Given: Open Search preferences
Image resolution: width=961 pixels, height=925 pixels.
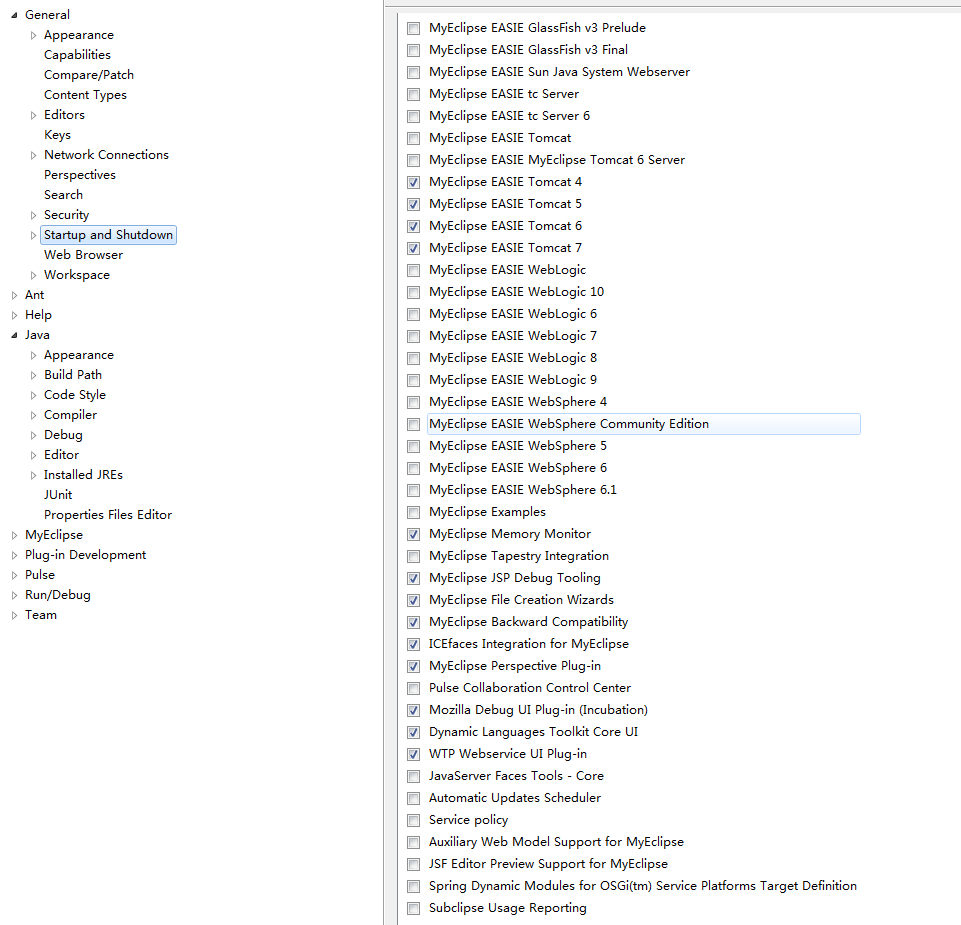Looking at the screenshot, I should click(x=63, y=195).
